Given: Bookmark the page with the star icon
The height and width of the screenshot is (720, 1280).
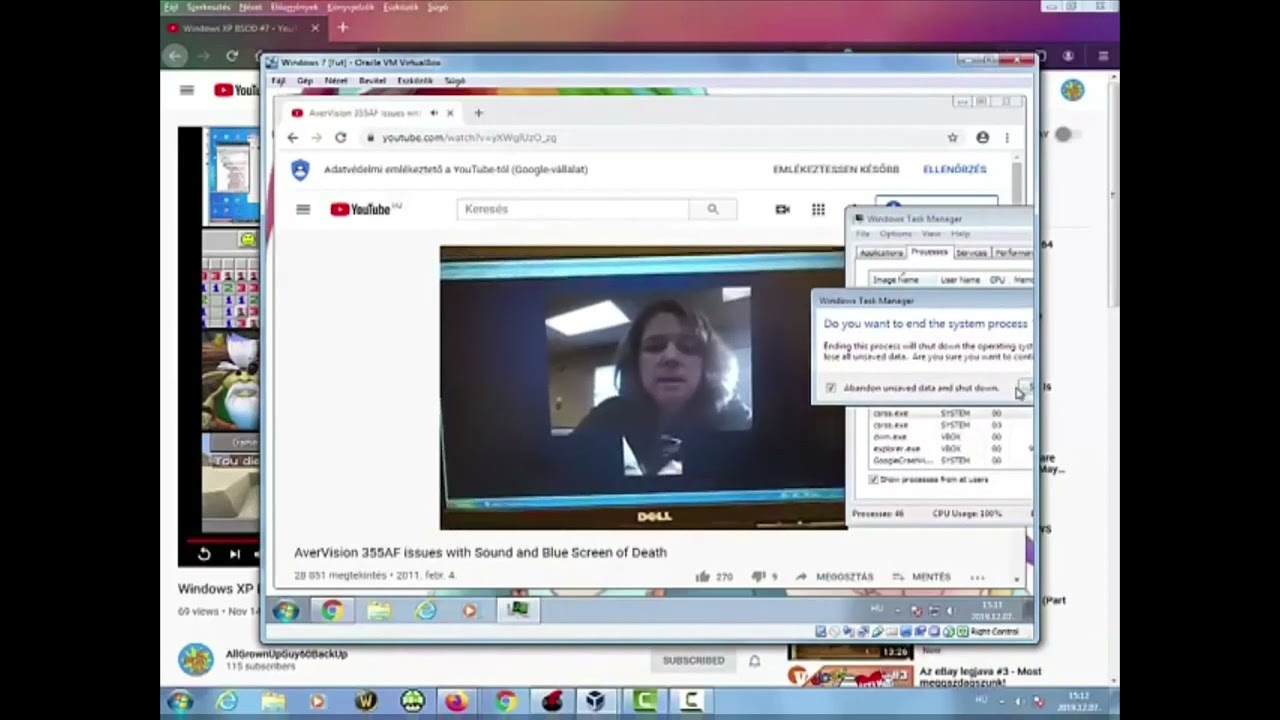Looking at the screenshot, I should point(953,138).
